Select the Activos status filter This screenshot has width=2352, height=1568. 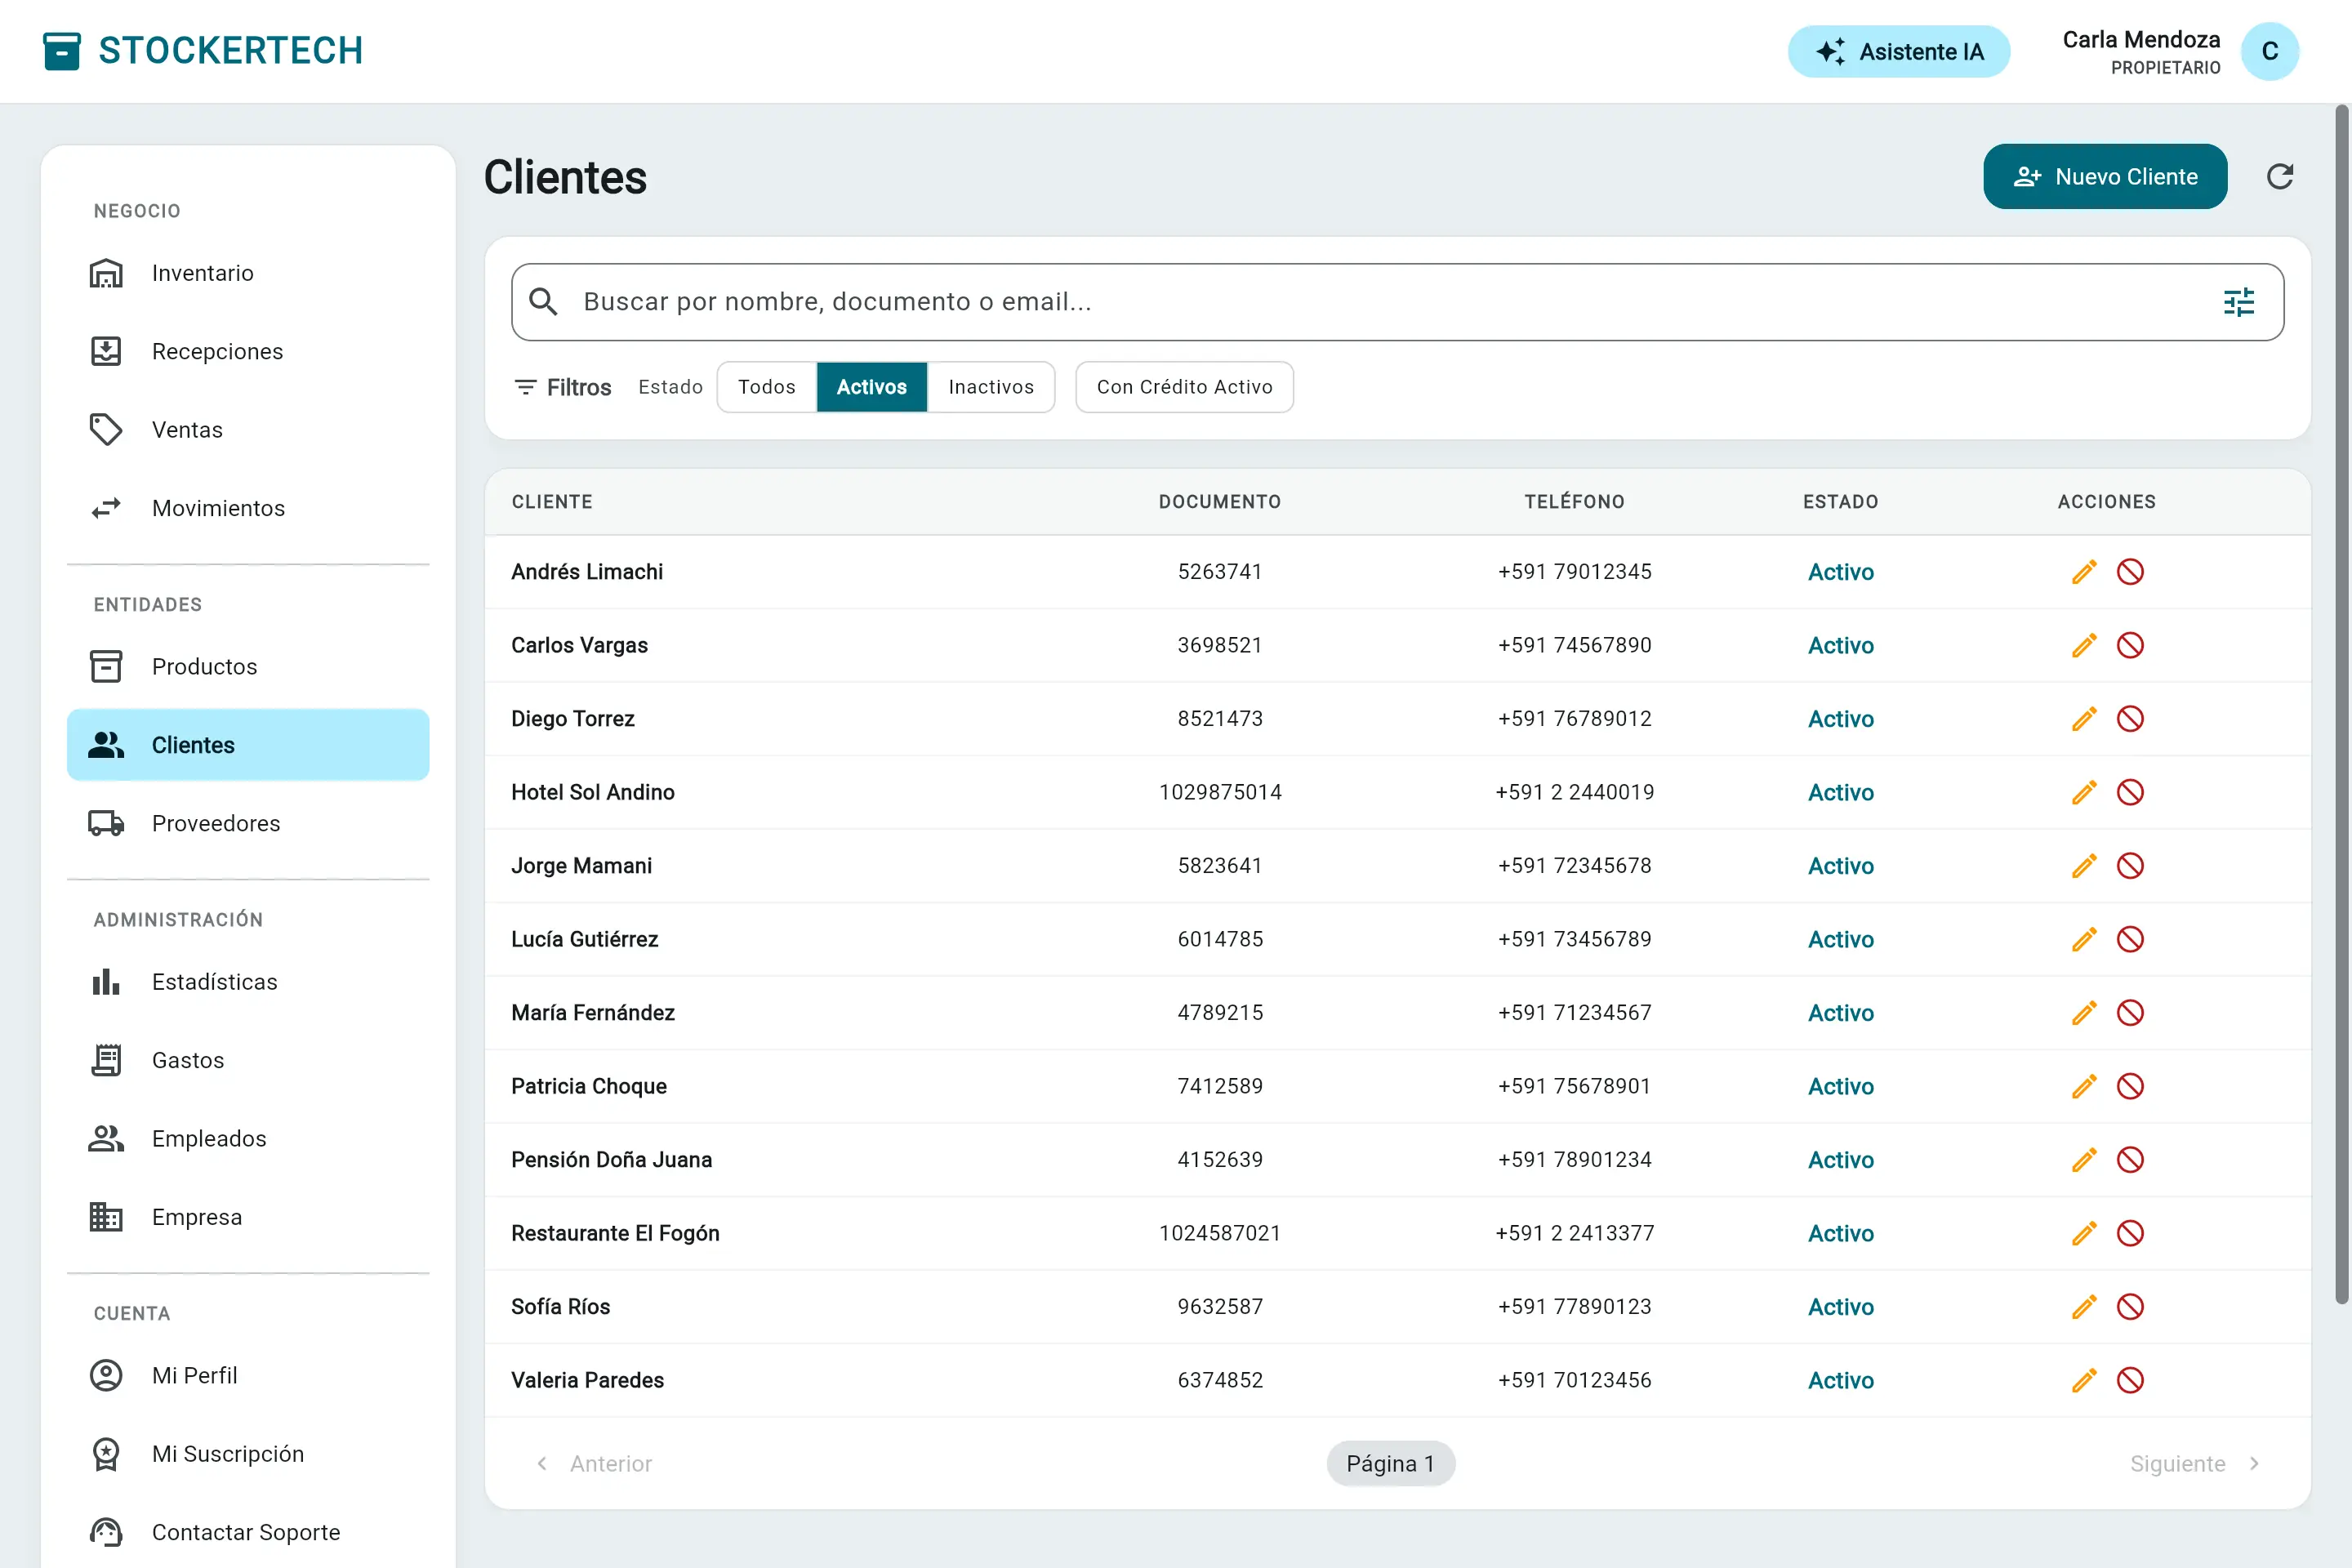tap(872, 387)
